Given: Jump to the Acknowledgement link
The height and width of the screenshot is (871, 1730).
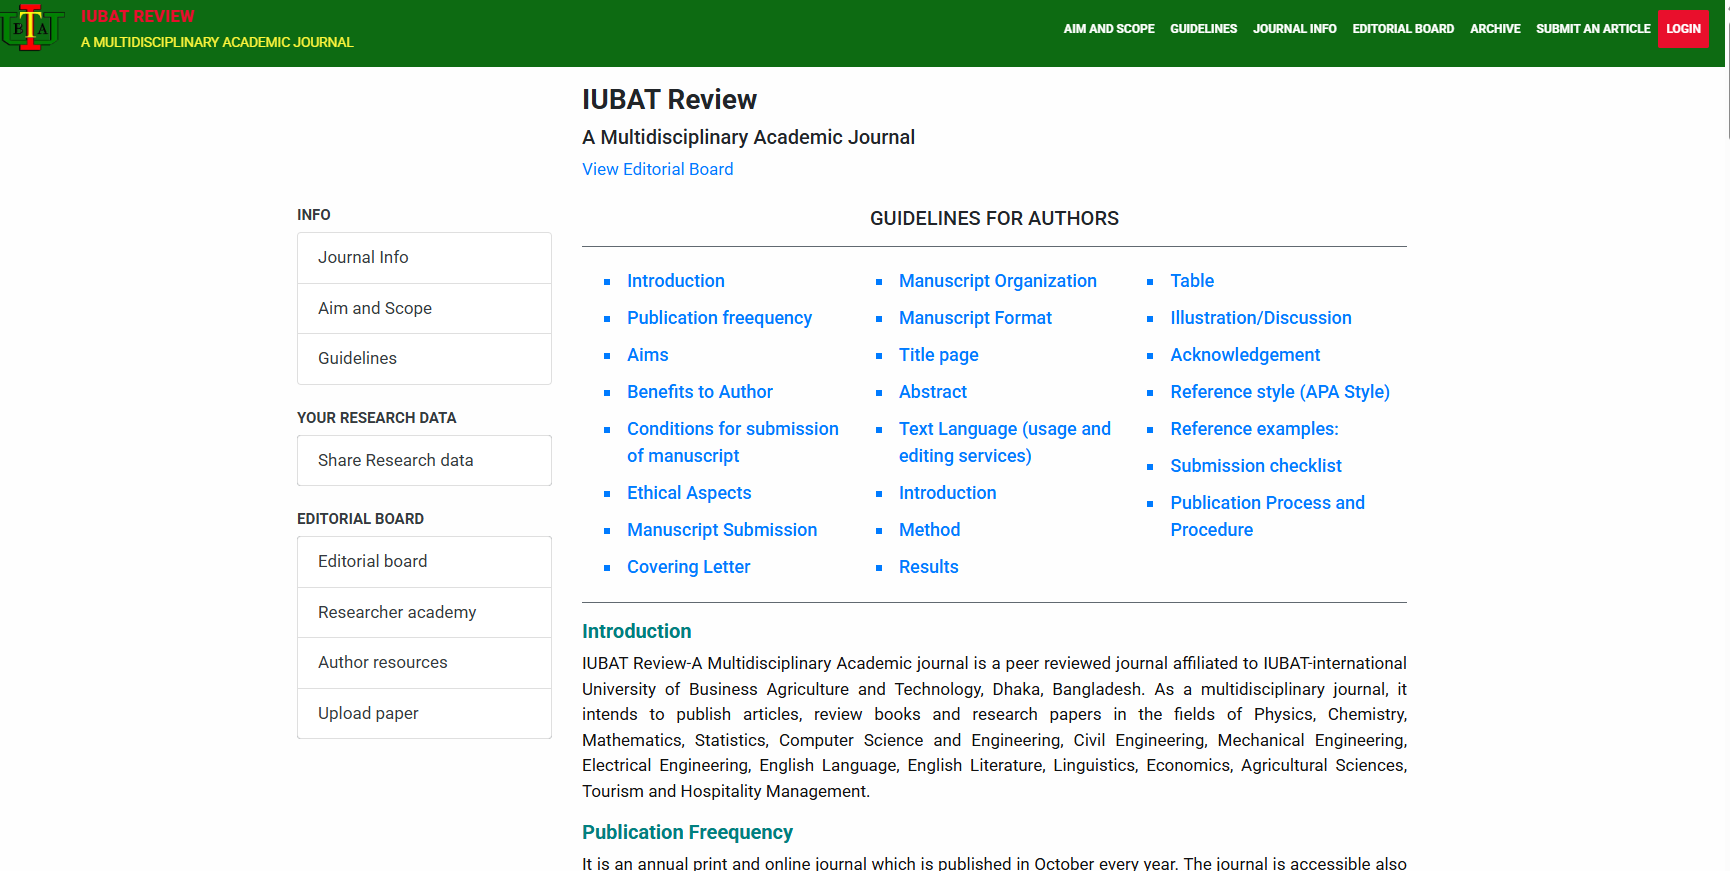Looking at the screenshot, I should (x=1245, y=355).
